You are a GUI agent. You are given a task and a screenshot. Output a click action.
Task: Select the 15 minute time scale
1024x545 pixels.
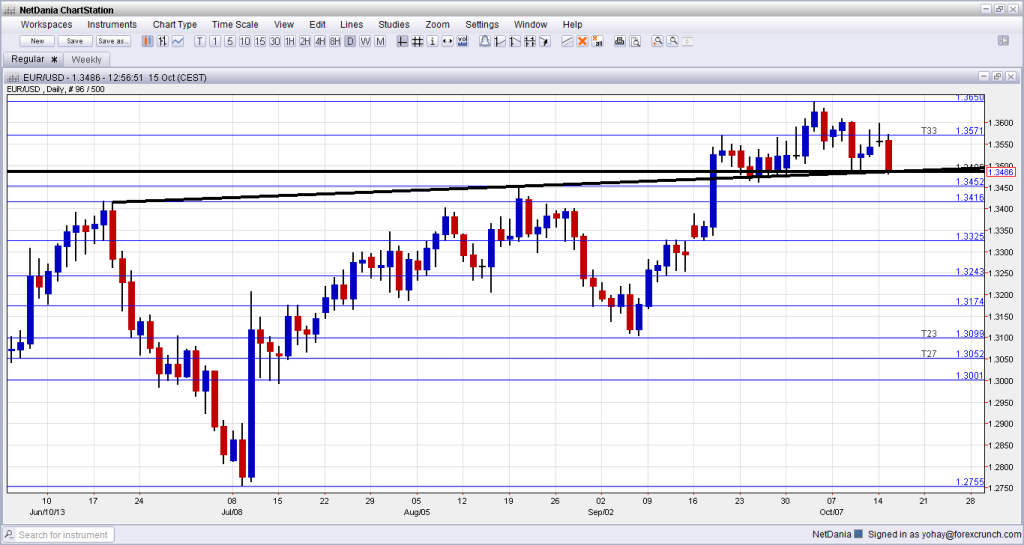[260, 41]
